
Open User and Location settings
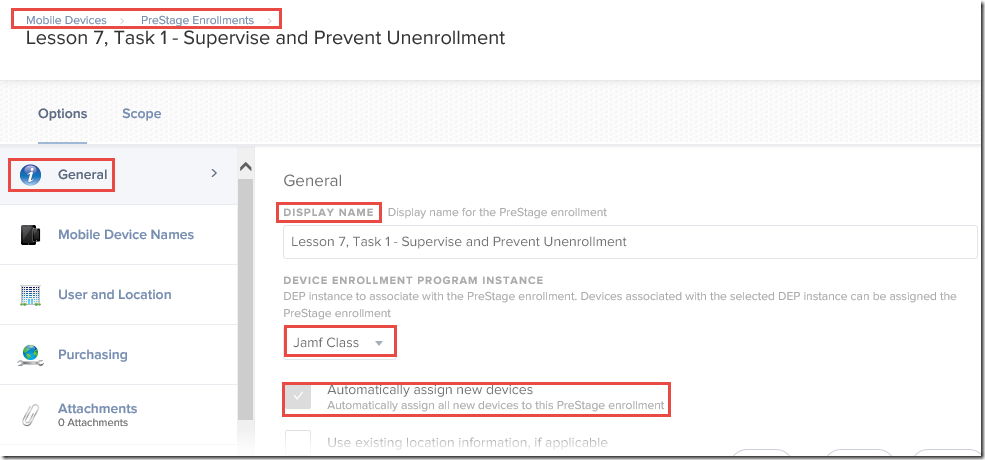click(x=115, y=295)
